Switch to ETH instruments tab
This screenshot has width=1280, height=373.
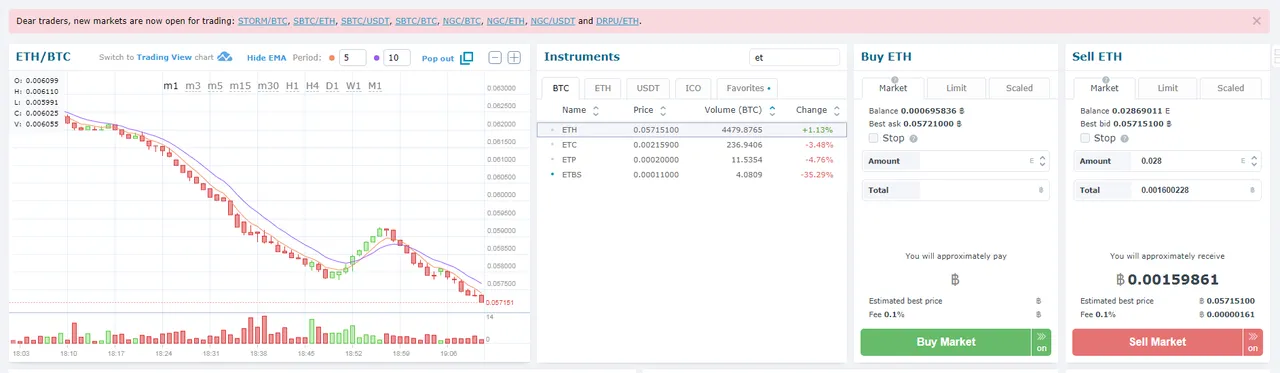click(603, 88)
